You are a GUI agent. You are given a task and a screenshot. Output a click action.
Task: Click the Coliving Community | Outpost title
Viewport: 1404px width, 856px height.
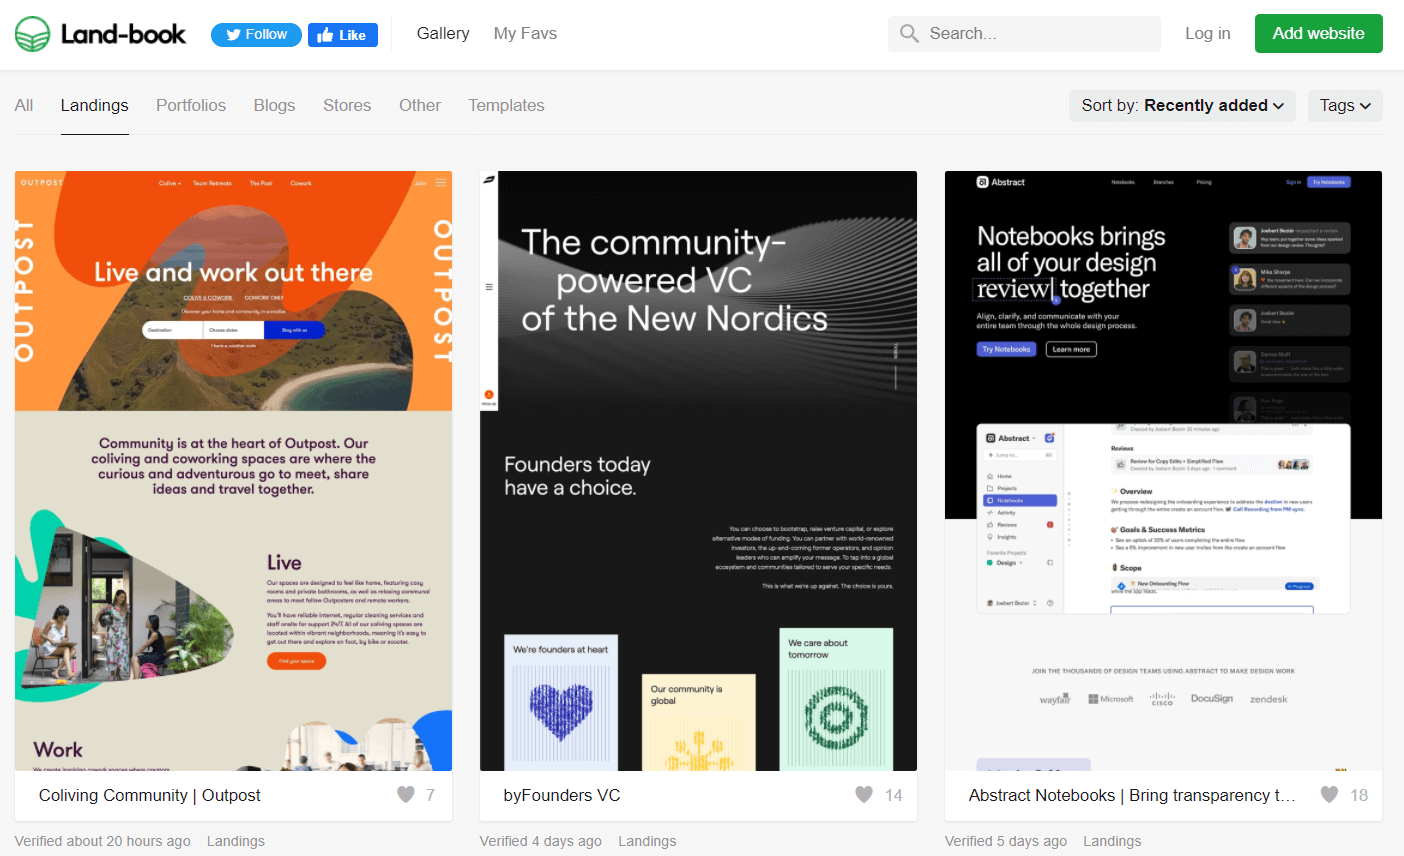pos(150,795)
